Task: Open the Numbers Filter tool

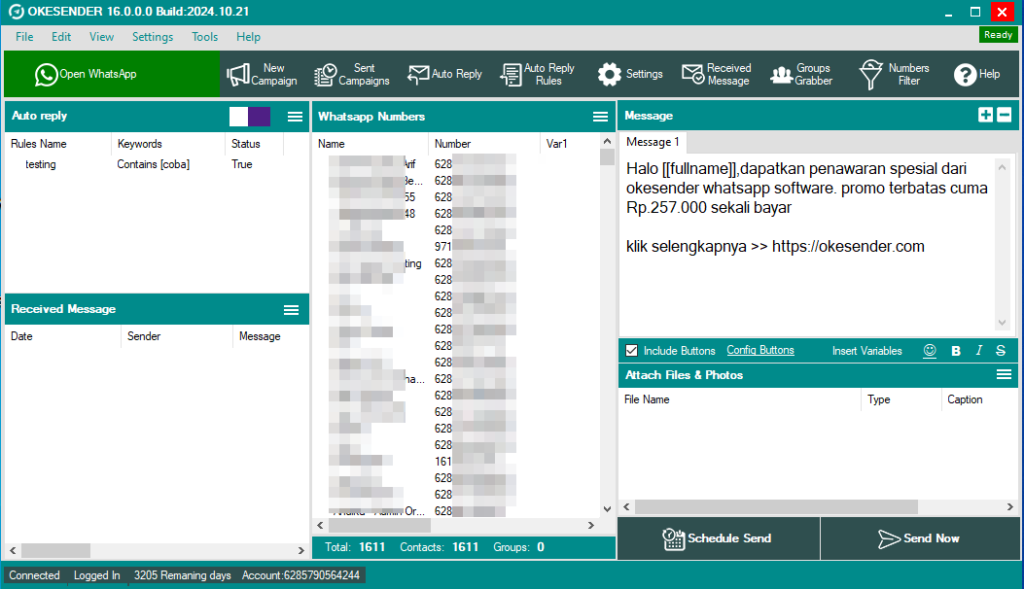Action: pos(894,74)
